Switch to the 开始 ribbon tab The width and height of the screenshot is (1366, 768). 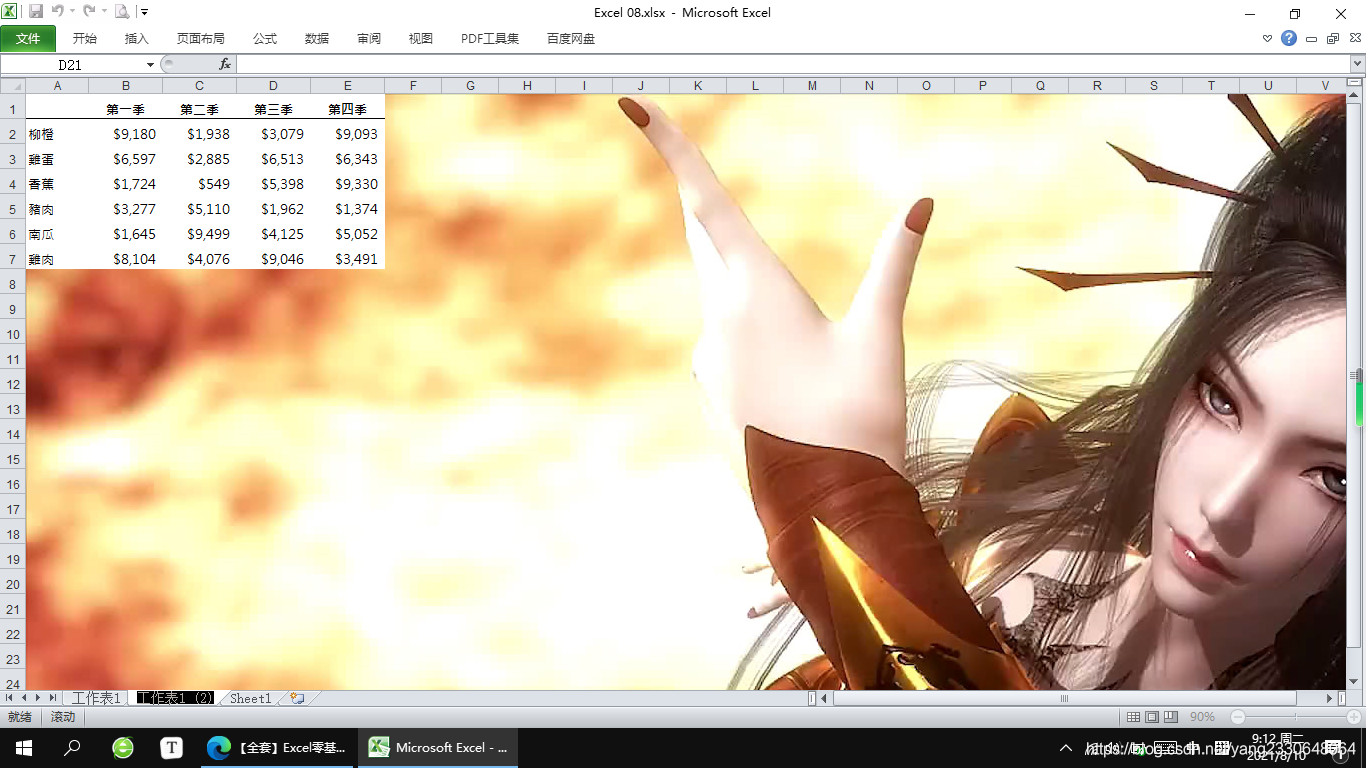pyautogui.click(x=85, y=38)
